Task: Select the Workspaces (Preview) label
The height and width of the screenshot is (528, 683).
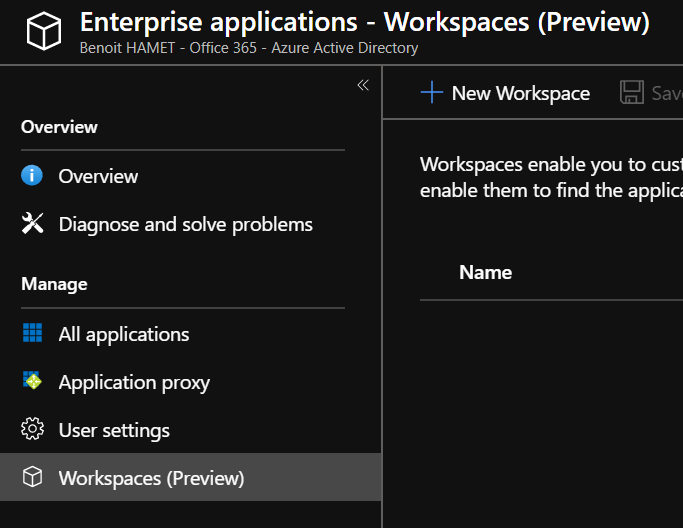Action: [151, 478]
